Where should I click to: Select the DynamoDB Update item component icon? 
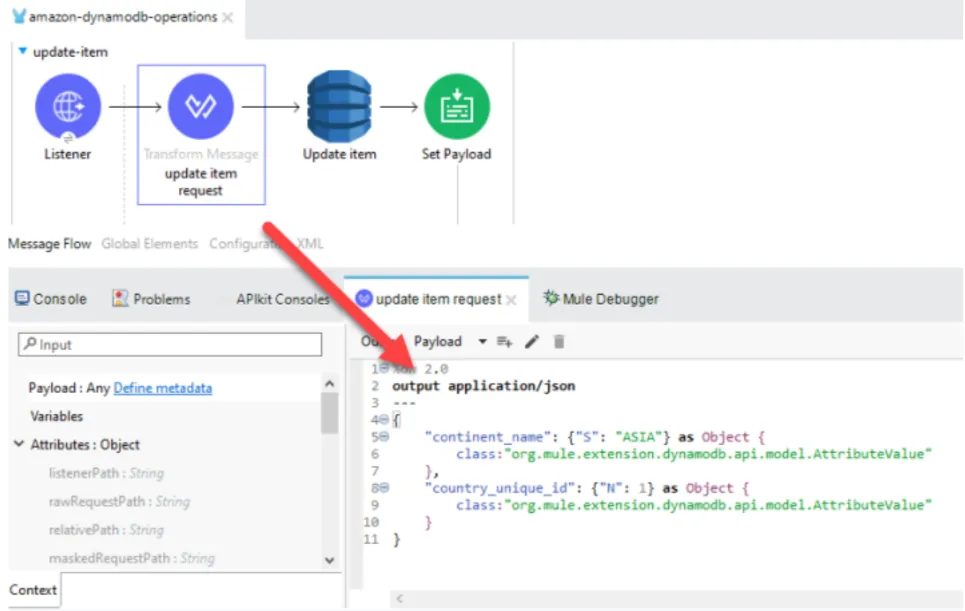[x=339, y=106]
